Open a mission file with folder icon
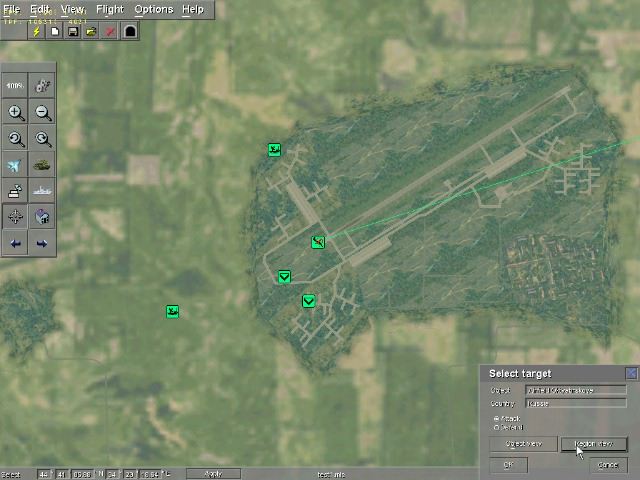Screen dimensions: 640x480 91,31
